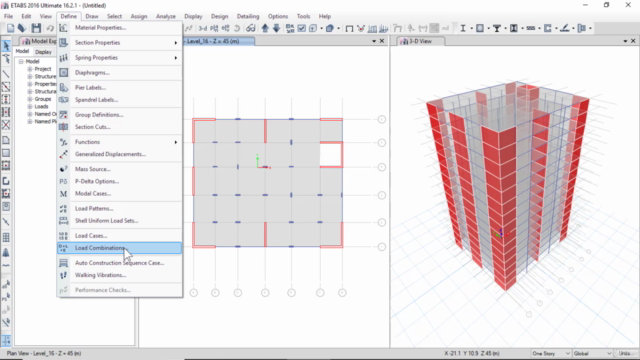Click the steel frame design I-beam icon
The width and height of the screenshot is (640, 360).
coord(463,28)
